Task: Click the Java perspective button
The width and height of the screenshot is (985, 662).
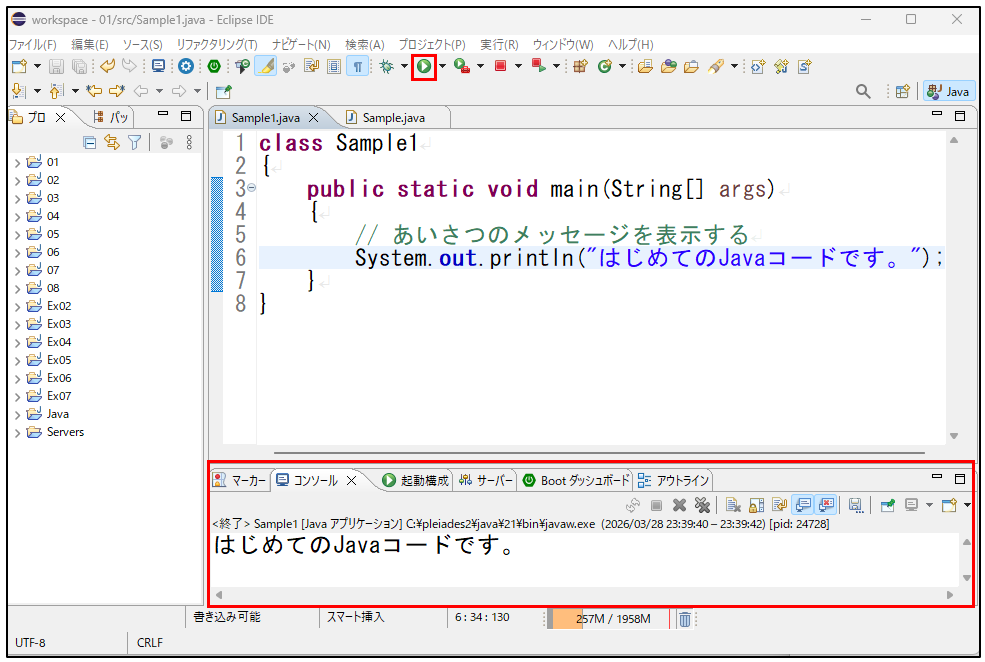Action: pyautogui.click(x=948, y=91)
